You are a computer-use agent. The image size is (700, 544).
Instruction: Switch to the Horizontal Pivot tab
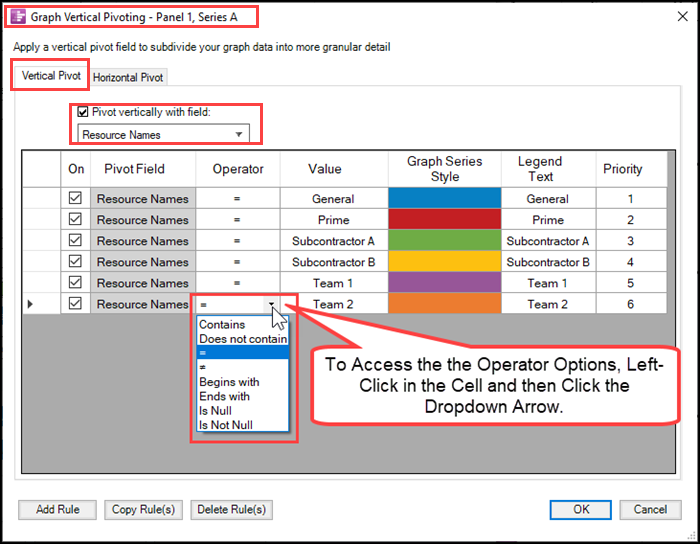coord(128,77)
